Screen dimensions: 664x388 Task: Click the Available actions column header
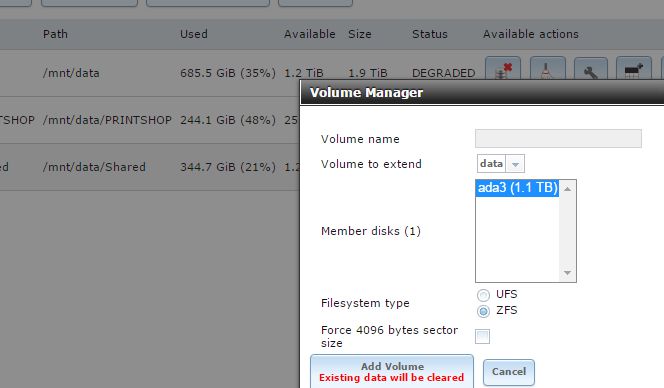[531, 34]
